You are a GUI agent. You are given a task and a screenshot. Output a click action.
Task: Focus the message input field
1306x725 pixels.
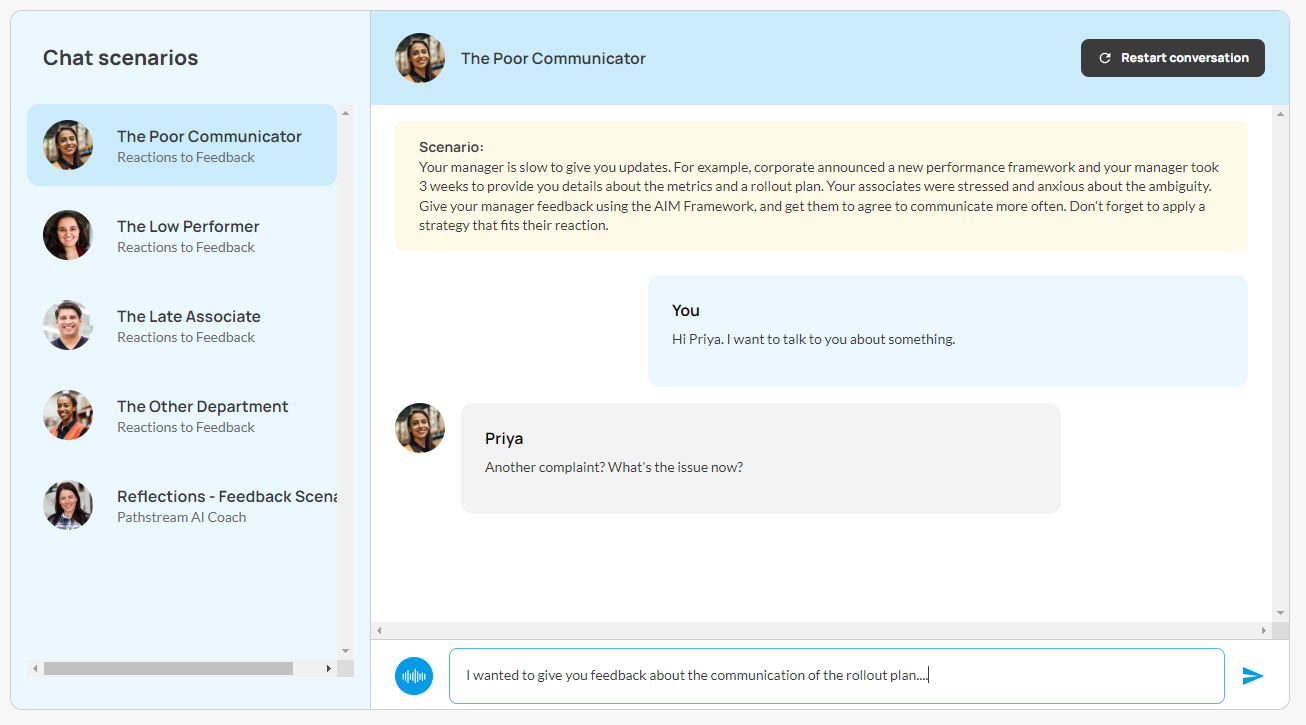(x=837, y=676)
